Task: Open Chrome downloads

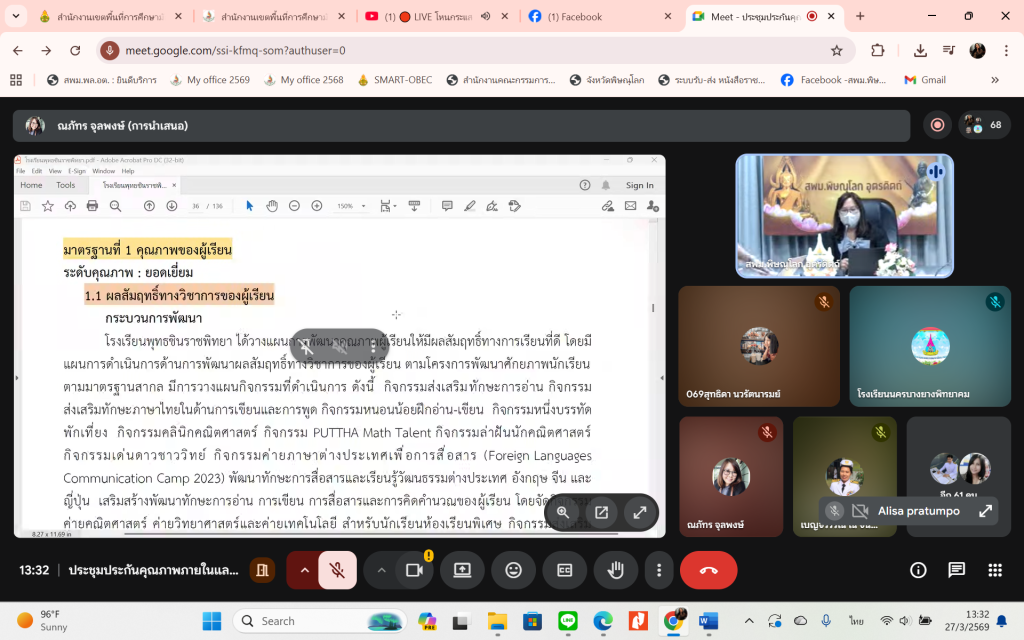Action: [x=920, y=50]
